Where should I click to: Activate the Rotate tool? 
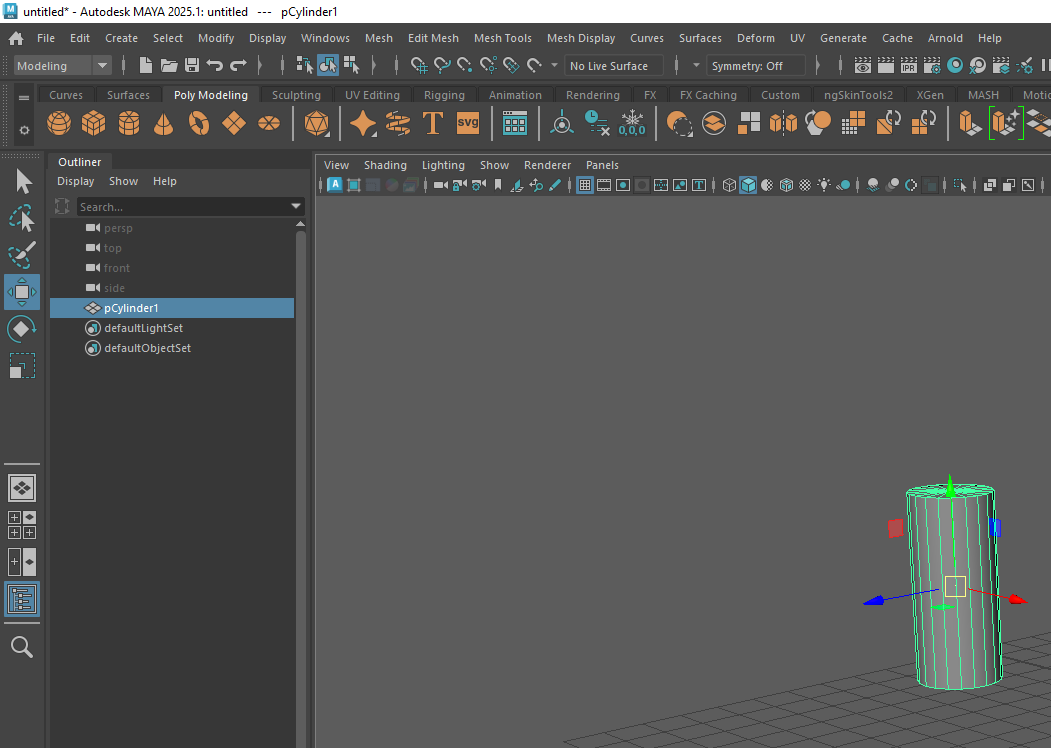coord(22,329)
